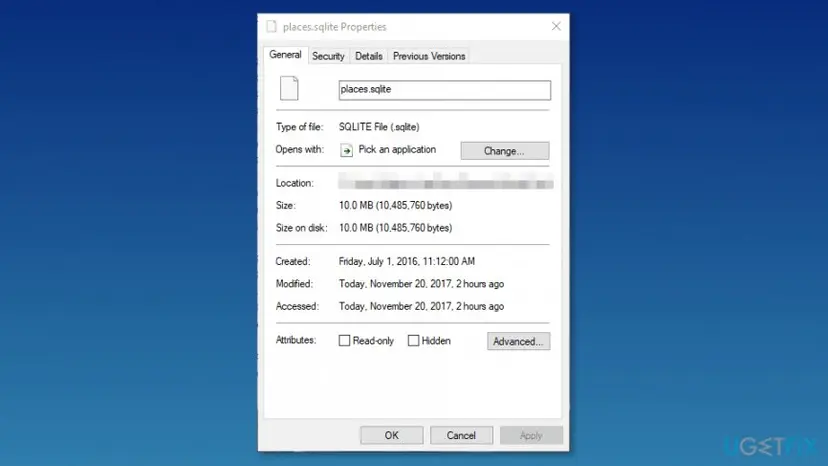Screen dimensions: 828x466
Task: Click the file icon in the title bar
Action: click(271, 26)
